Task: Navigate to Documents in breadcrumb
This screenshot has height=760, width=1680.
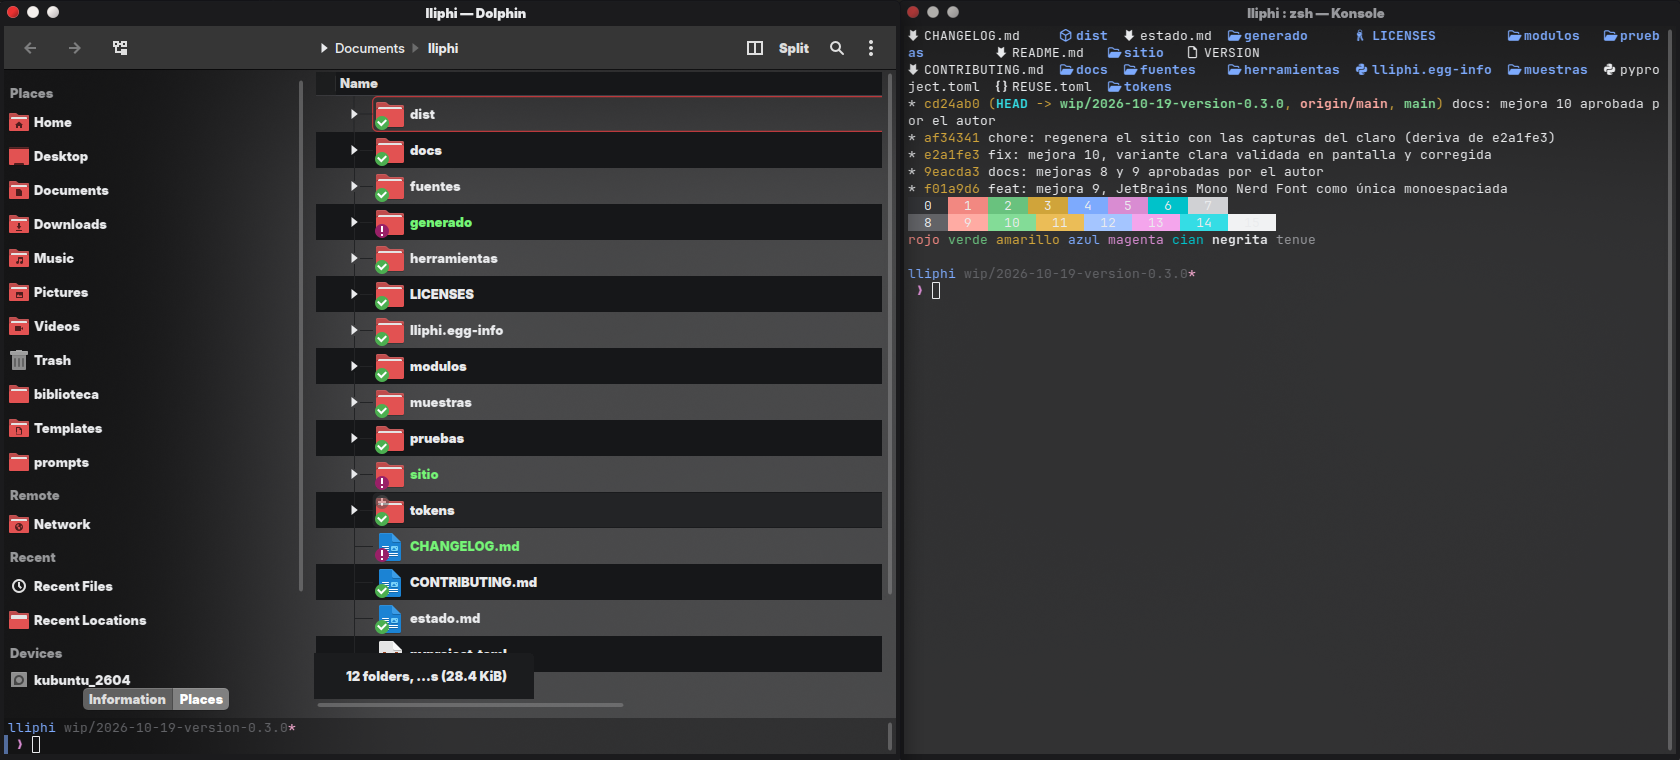Action: click(x=370, y=48)
